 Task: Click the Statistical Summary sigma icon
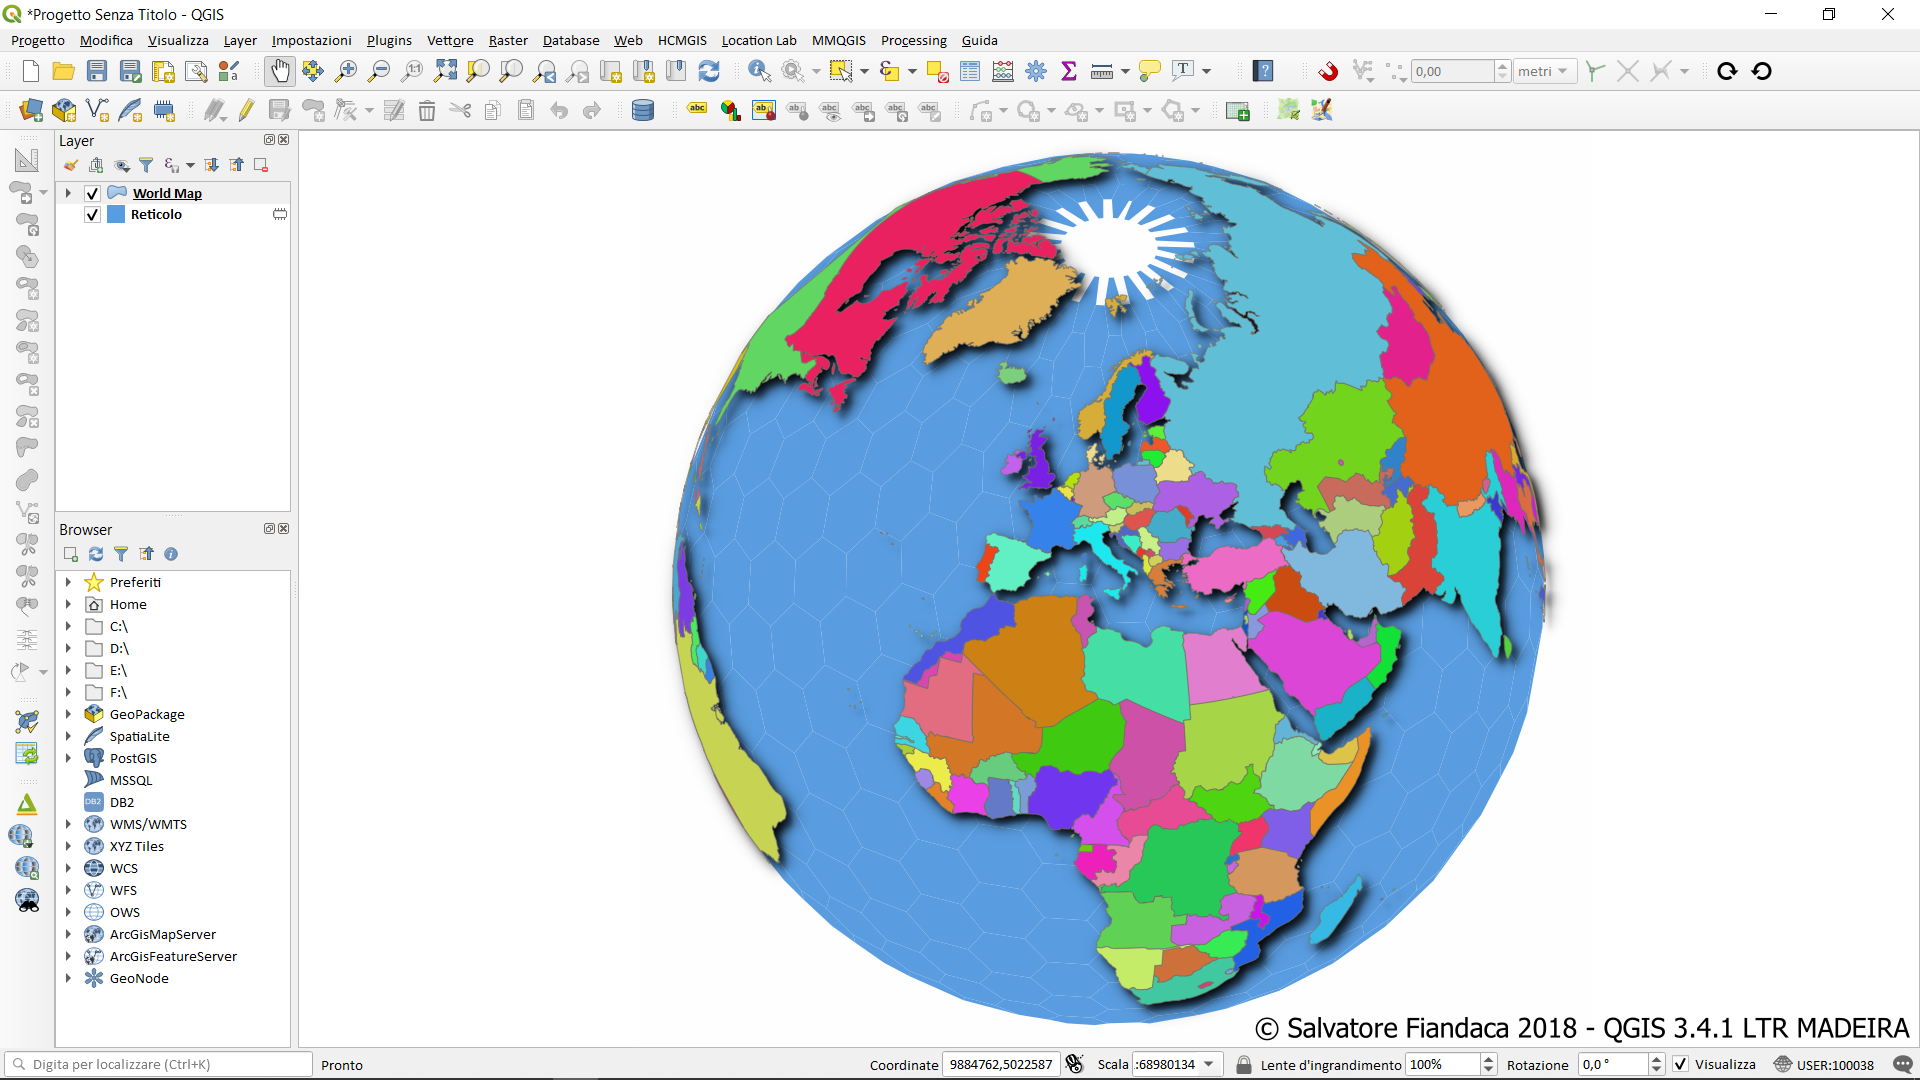coord(1069,71)
